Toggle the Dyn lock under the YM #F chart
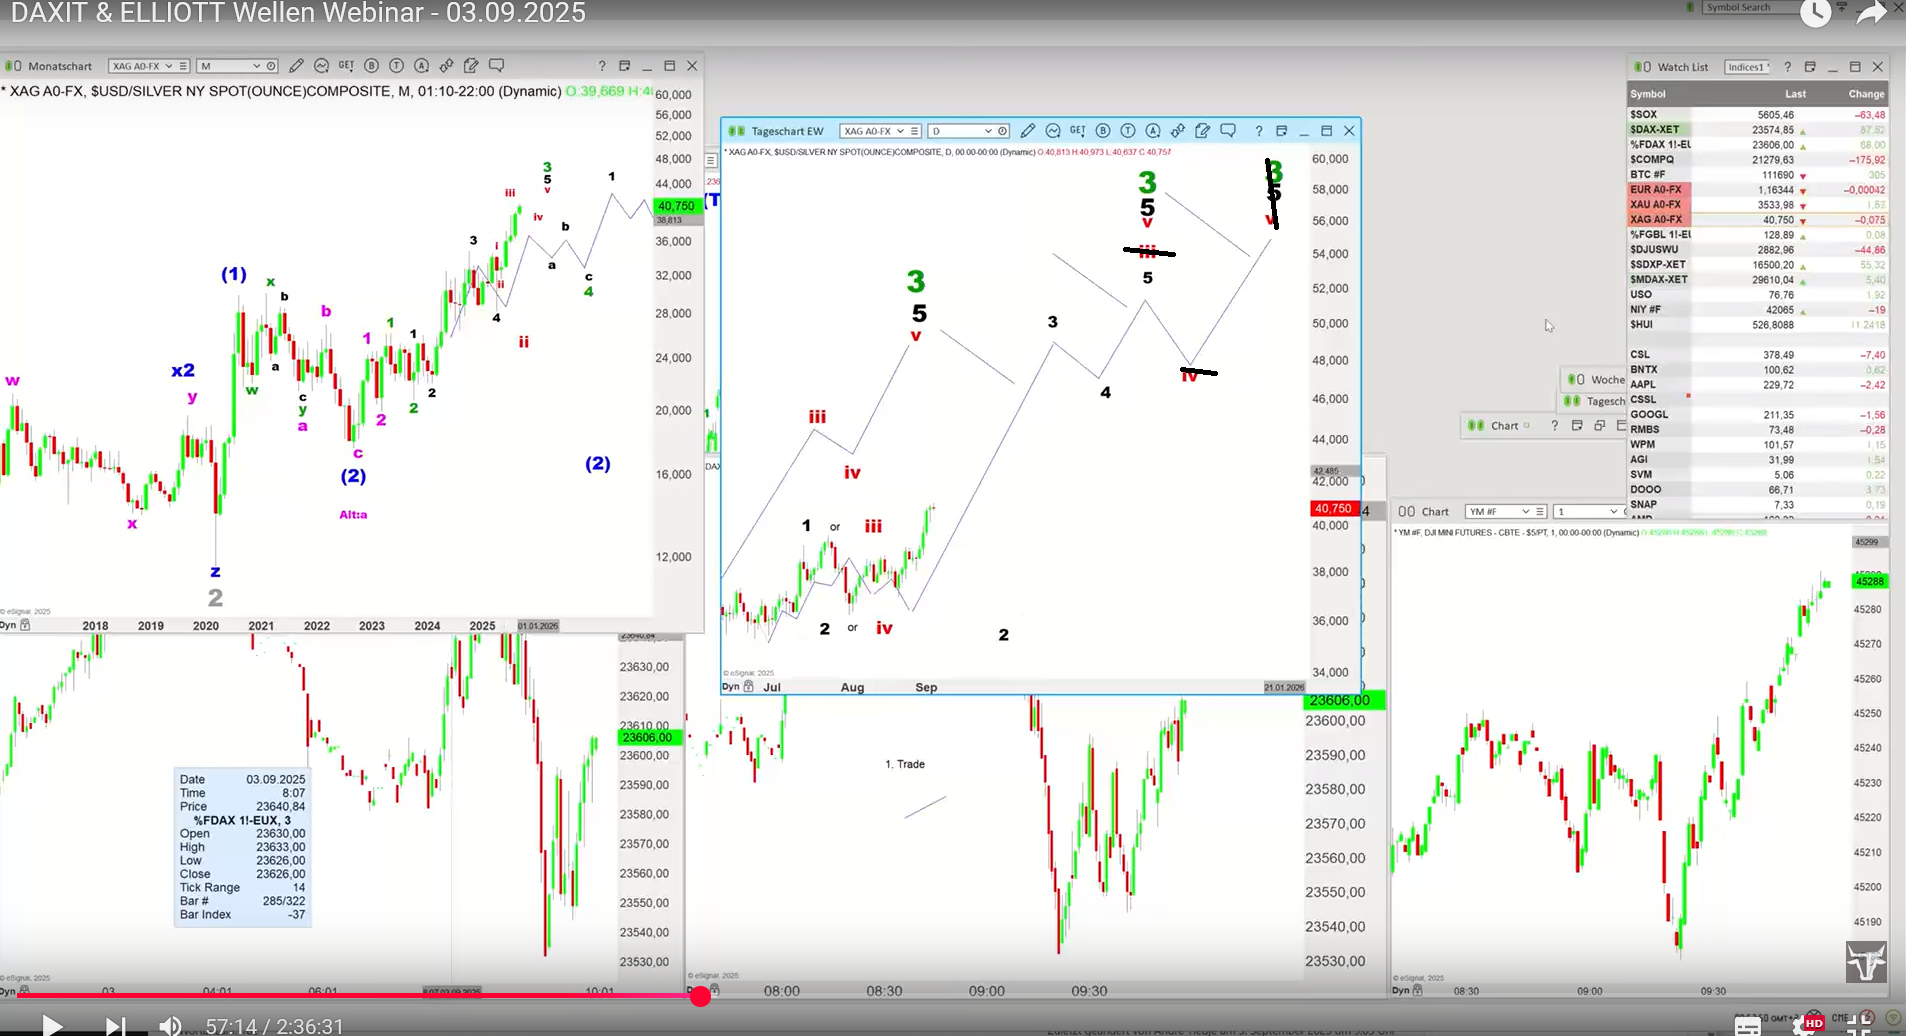This screenshot has height=1036, width=1906. (x=1417, y=990)
